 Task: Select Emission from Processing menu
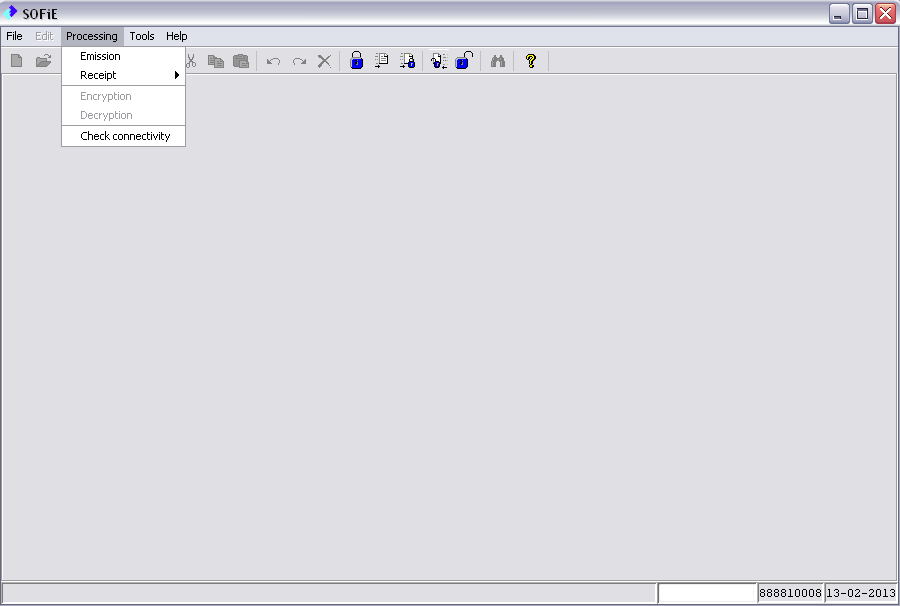tap(100, 56)
